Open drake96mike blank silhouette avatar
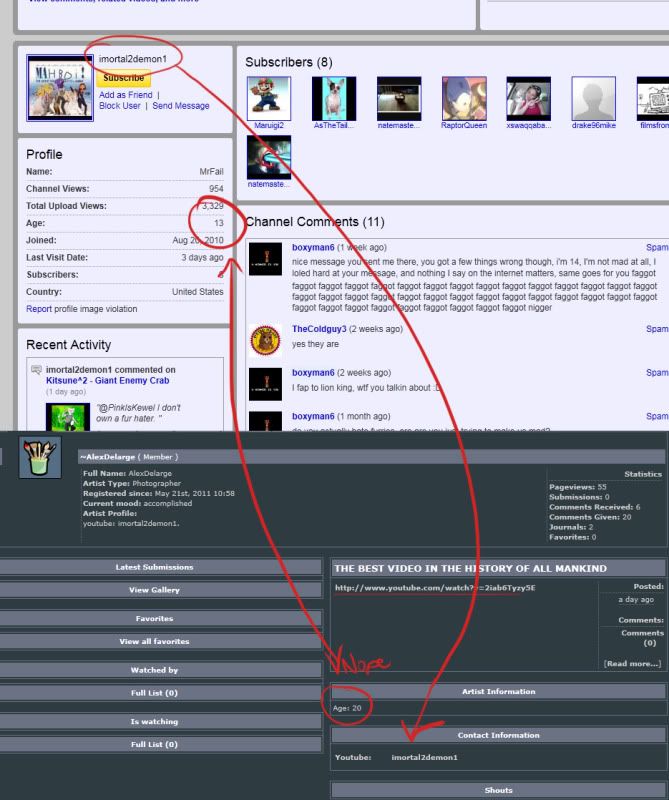This screenshot has height=800, width=669. [593, 98]
